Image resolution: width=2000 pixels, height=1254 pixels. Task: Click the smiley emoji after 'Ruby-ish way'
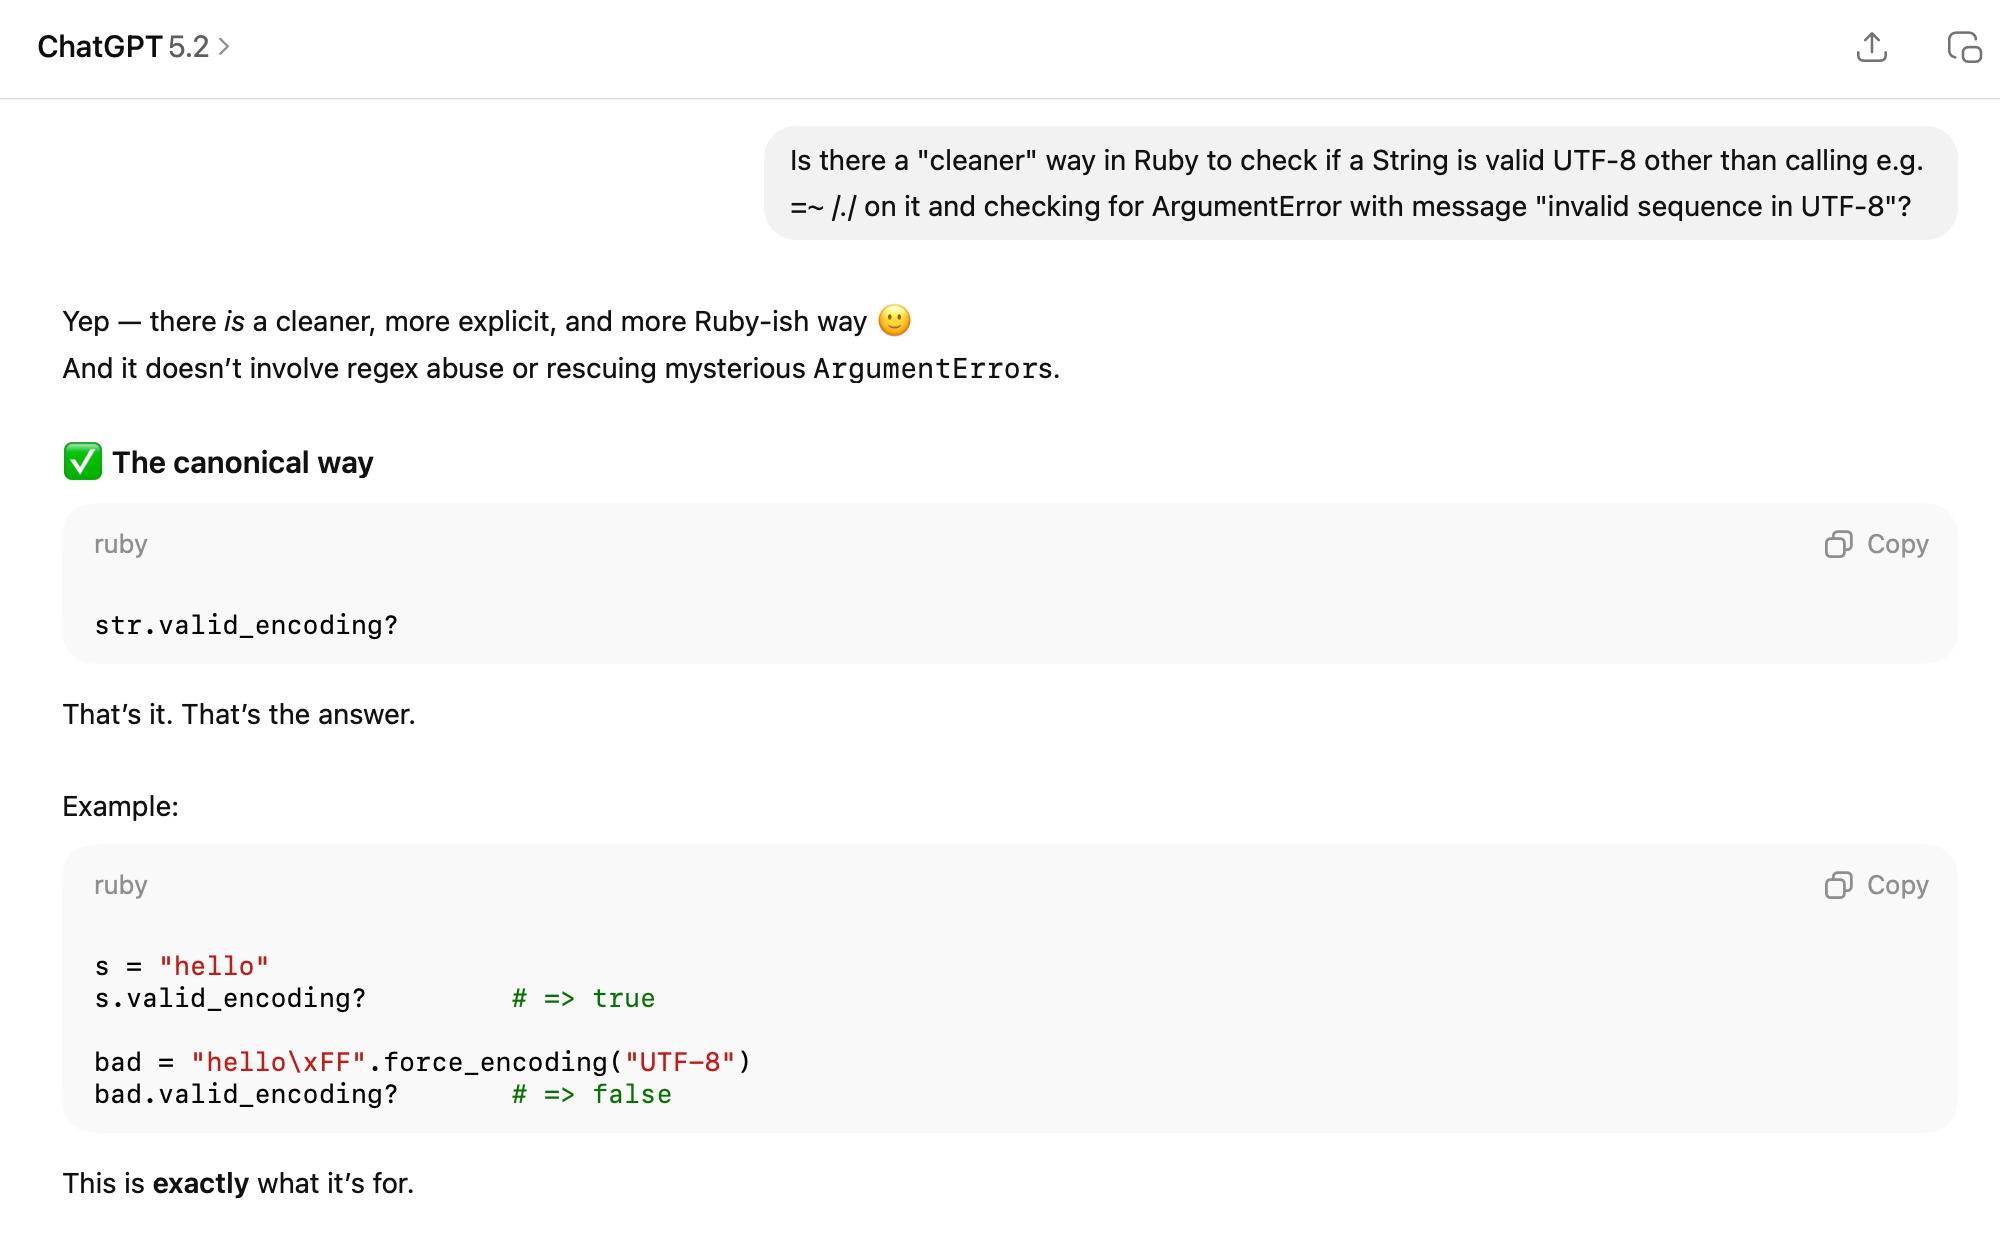coord(894,321)
